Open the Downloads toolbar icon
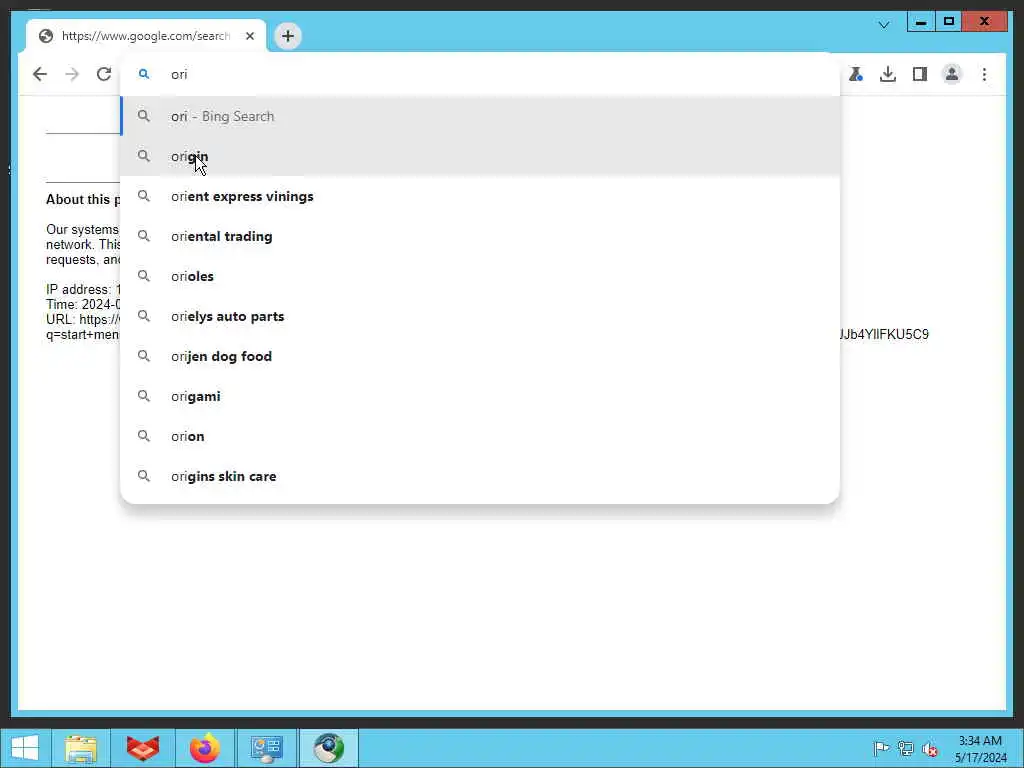This screenshot has width=1024, height=768. click(888, 74)
